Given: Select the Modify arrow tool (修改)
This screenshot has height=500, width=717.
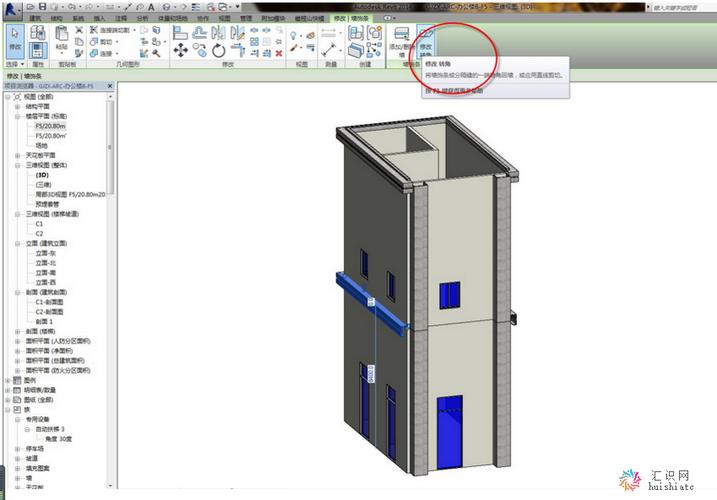Looking at the screenshot, I should tap(15, 40).
